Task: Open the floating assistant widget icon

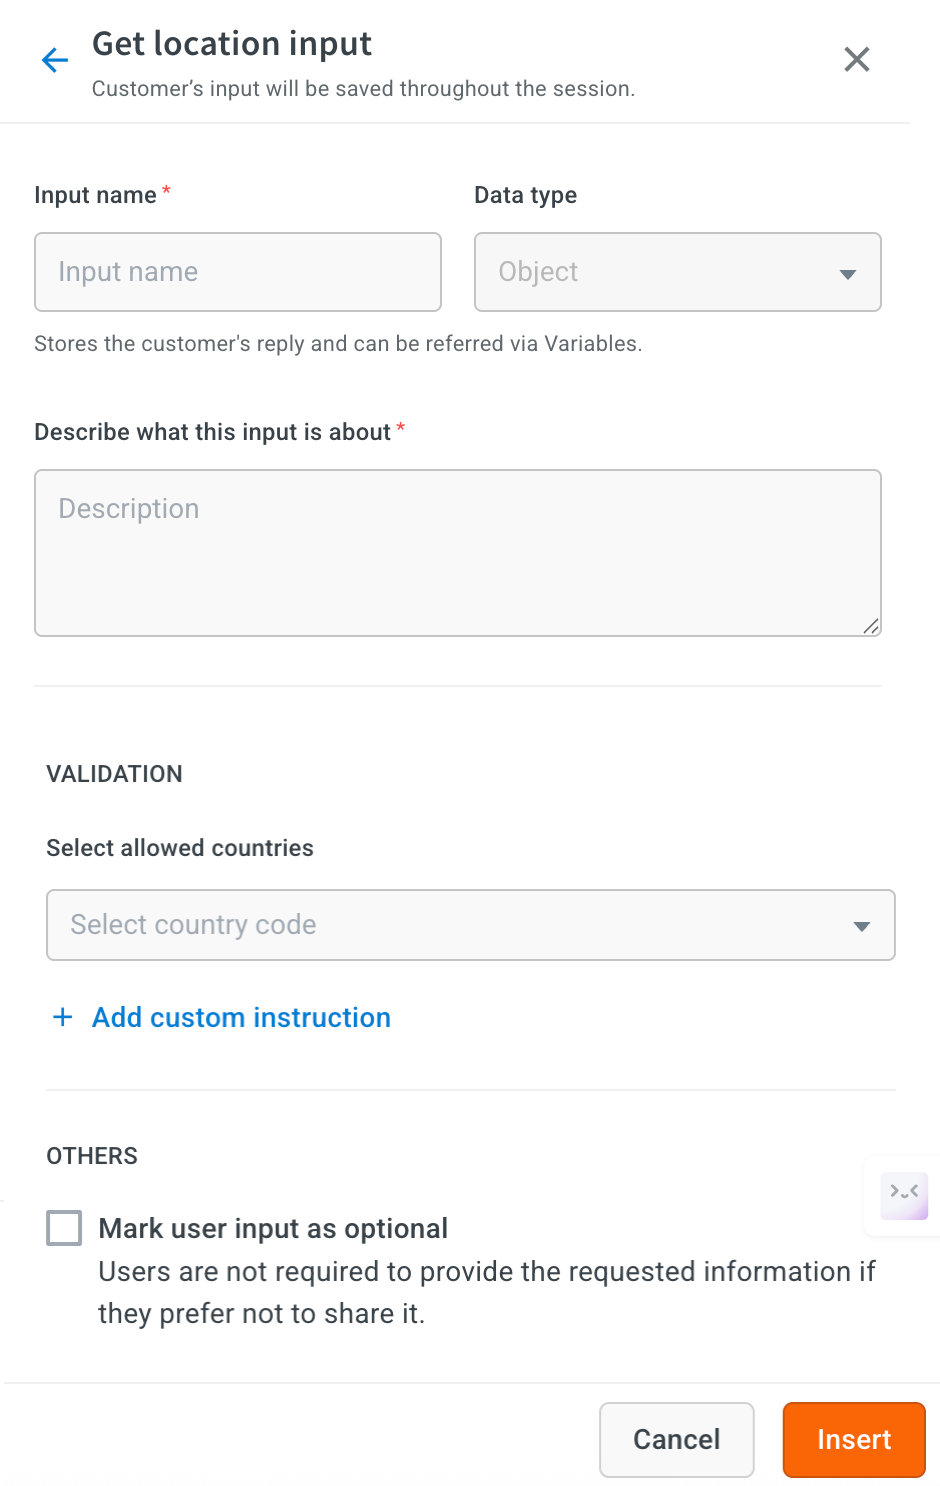Action: 904,1194
